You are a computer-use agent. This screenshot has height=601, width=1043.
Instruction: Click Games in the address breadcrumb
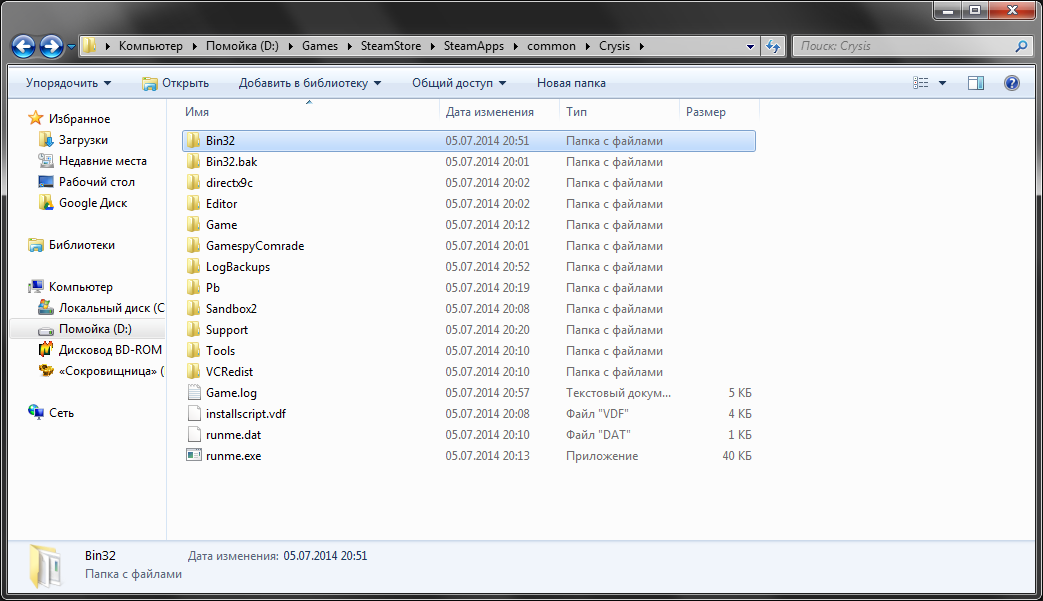pos(320,46)
